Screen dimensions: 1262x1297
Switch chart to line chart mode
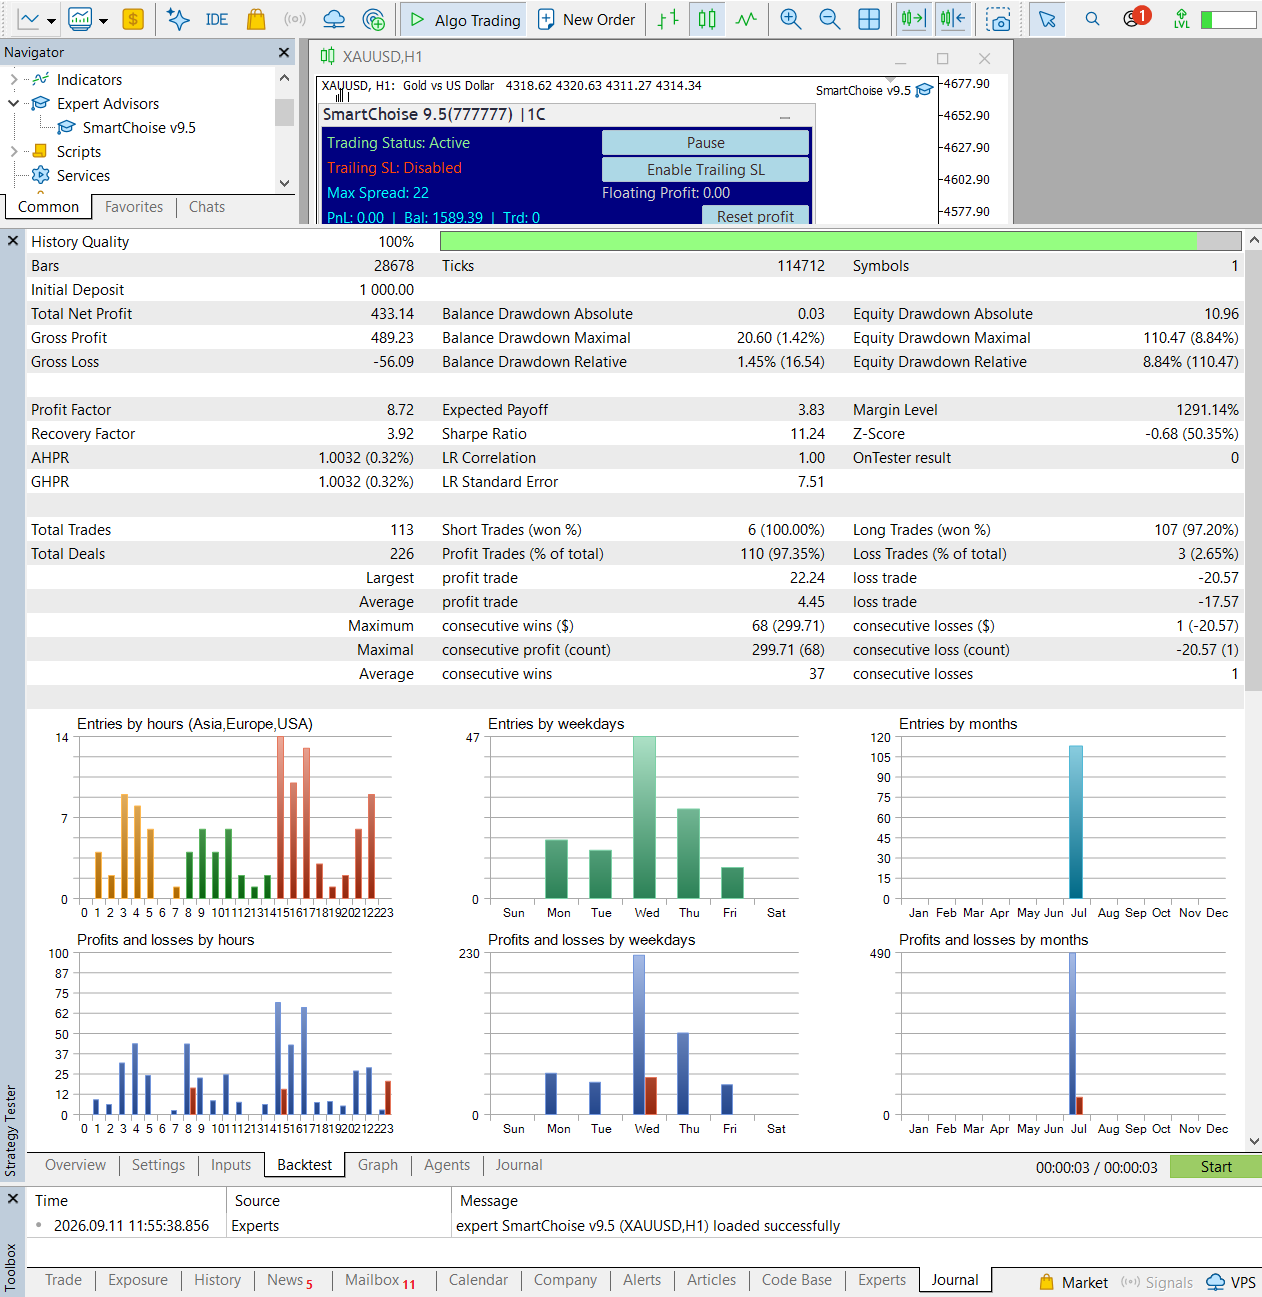[x=747, y=19]
